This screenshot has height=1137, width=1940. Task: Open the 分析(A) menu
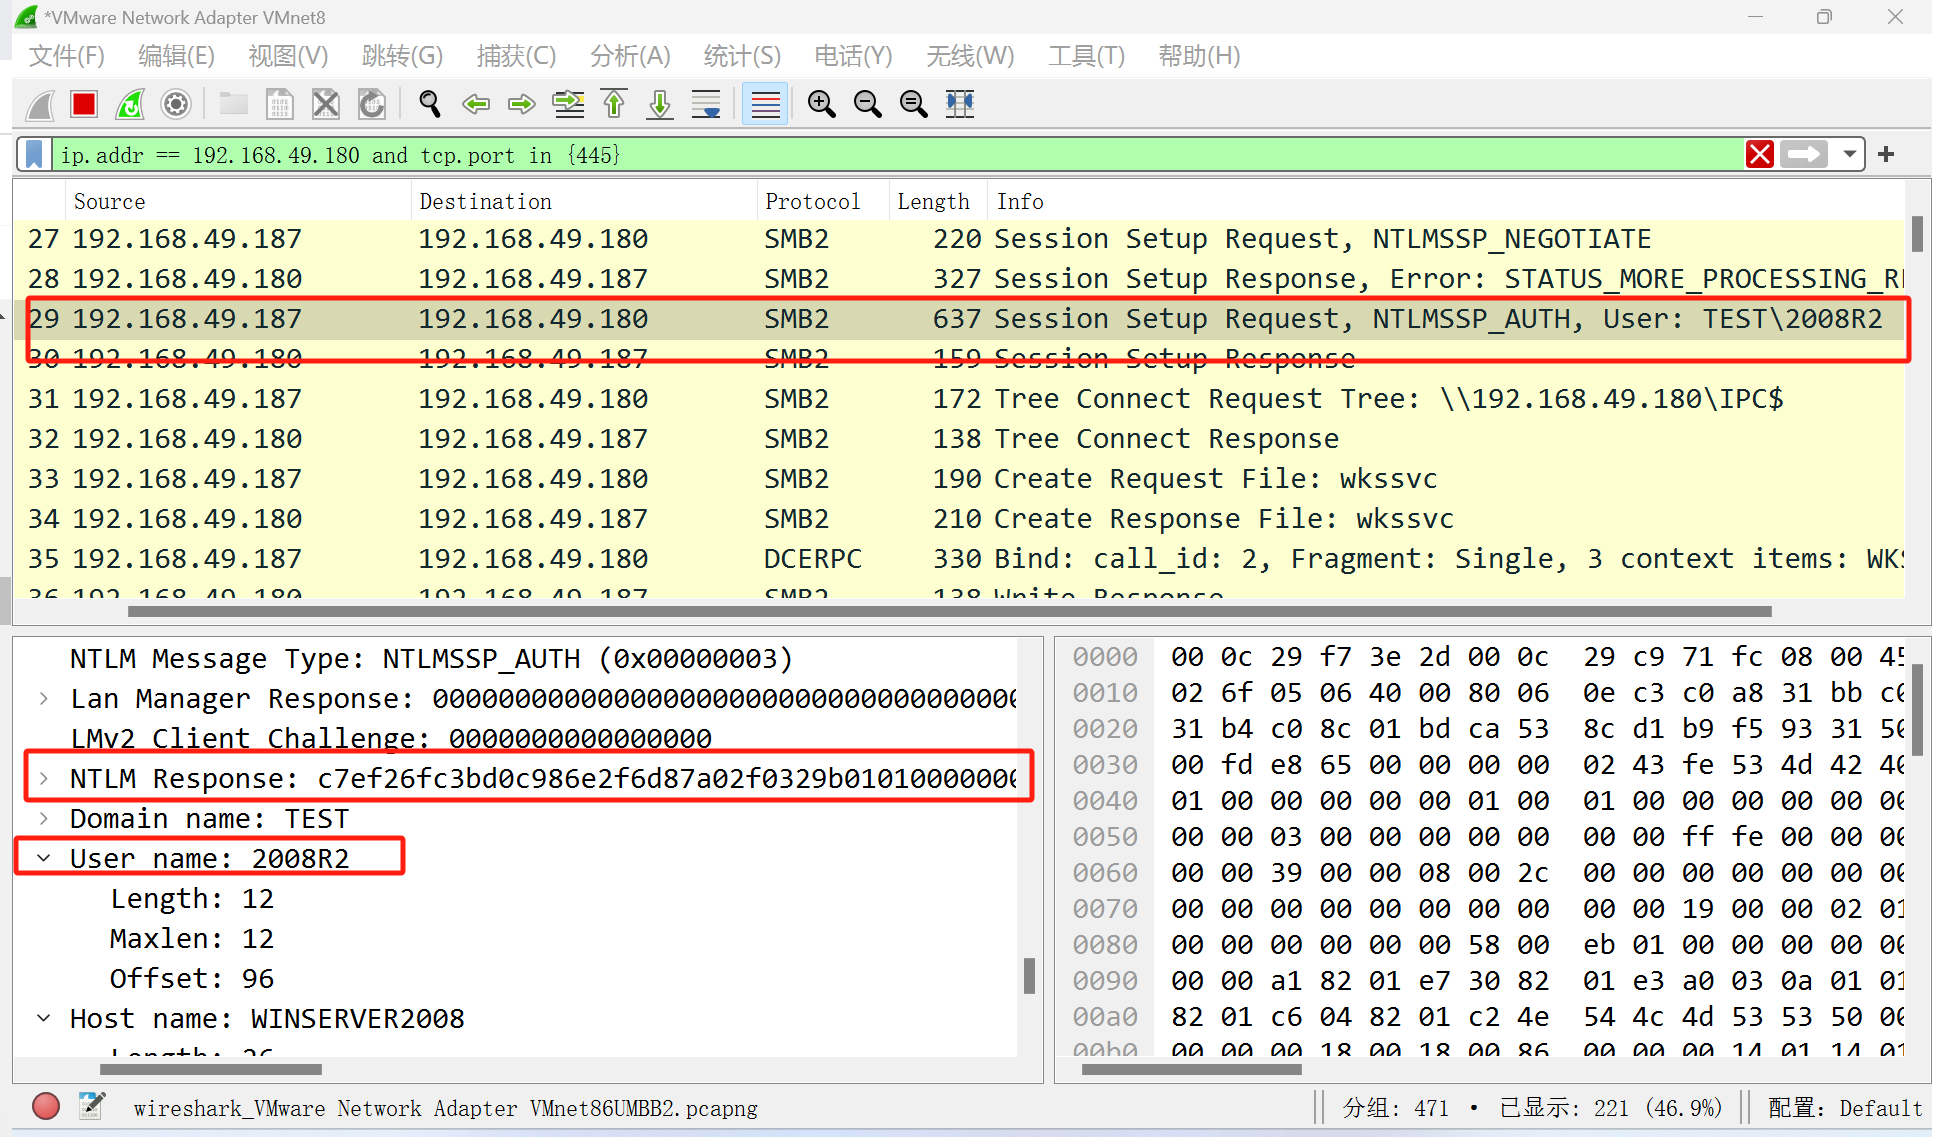tap(630, 56)
